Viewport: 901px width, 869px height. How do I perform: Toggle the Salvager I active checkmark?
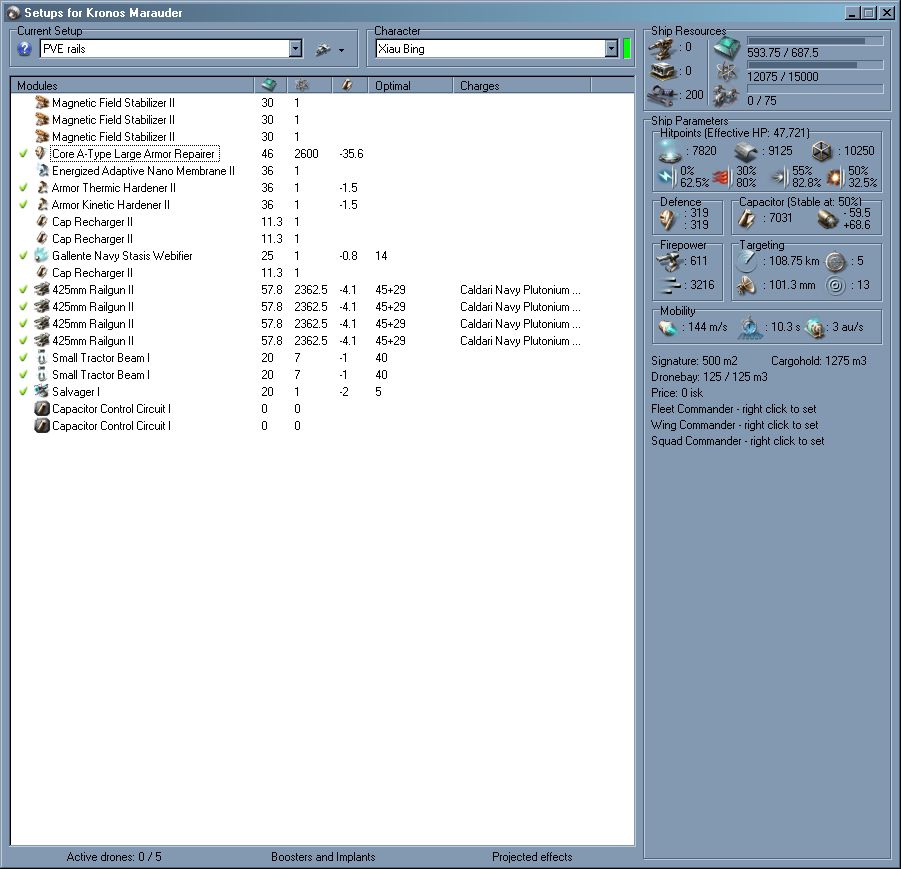(x=23, y=391)
